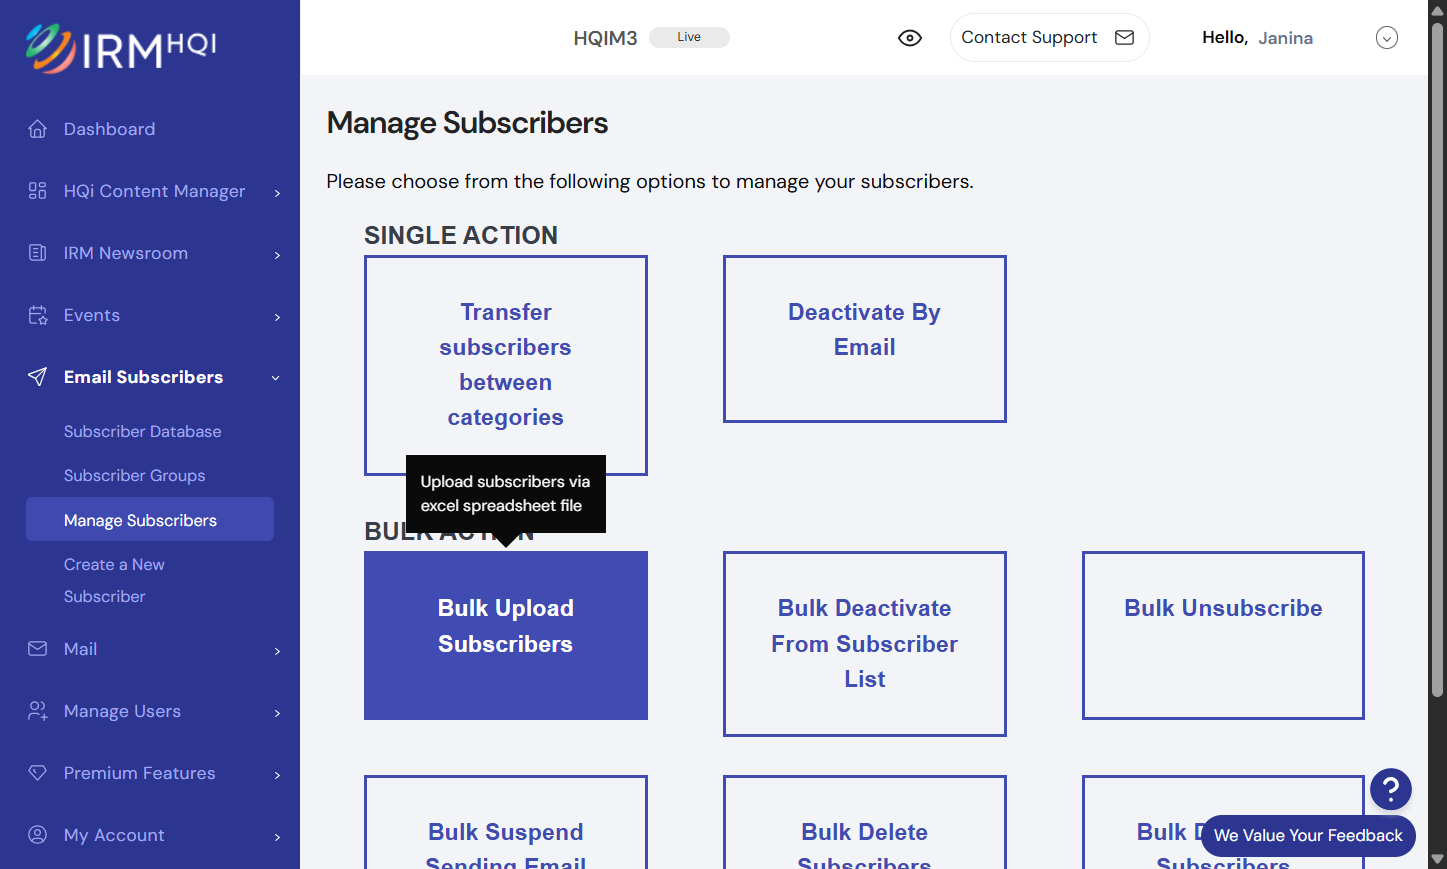
Task: Click the Bulk Unsubscribe card
Action: point(1223,635)
